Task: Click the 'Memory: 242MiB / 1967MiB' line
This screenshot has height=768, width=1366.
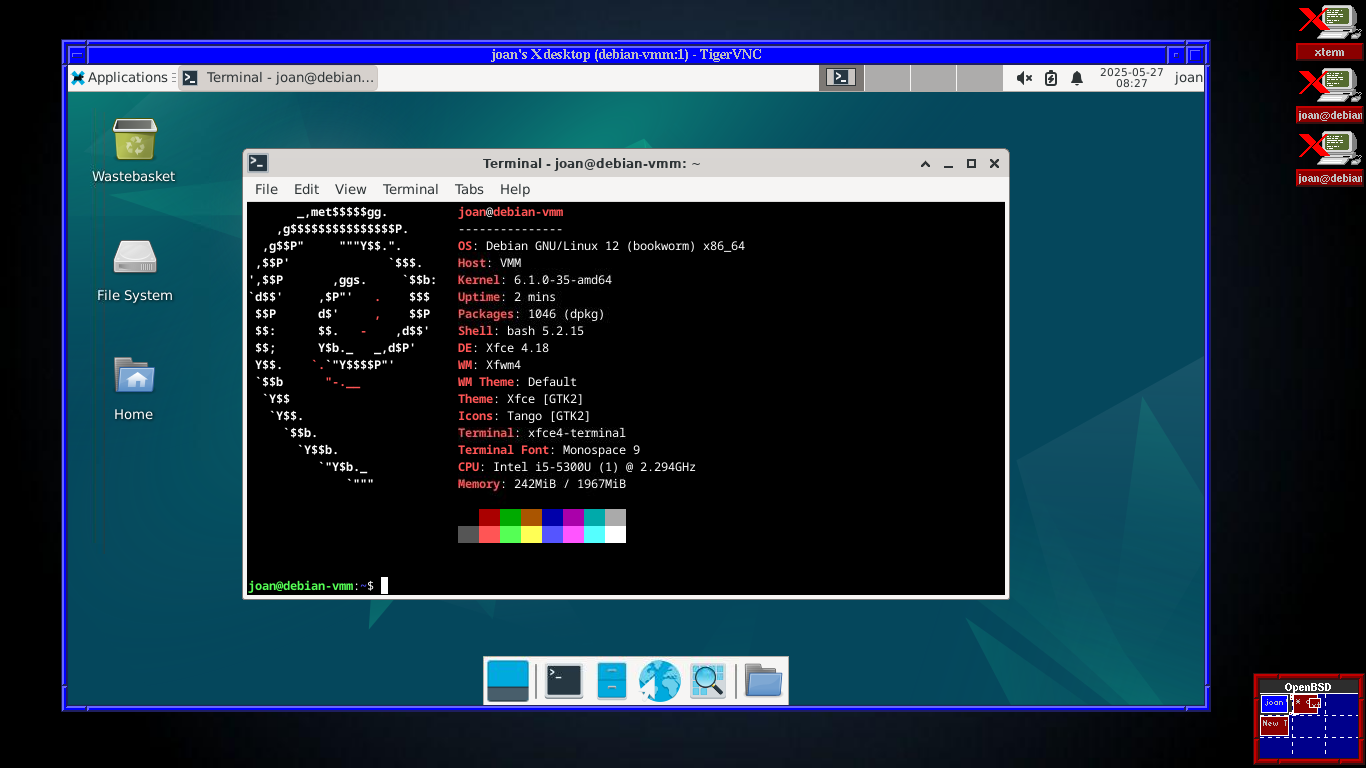Action: 542,484
